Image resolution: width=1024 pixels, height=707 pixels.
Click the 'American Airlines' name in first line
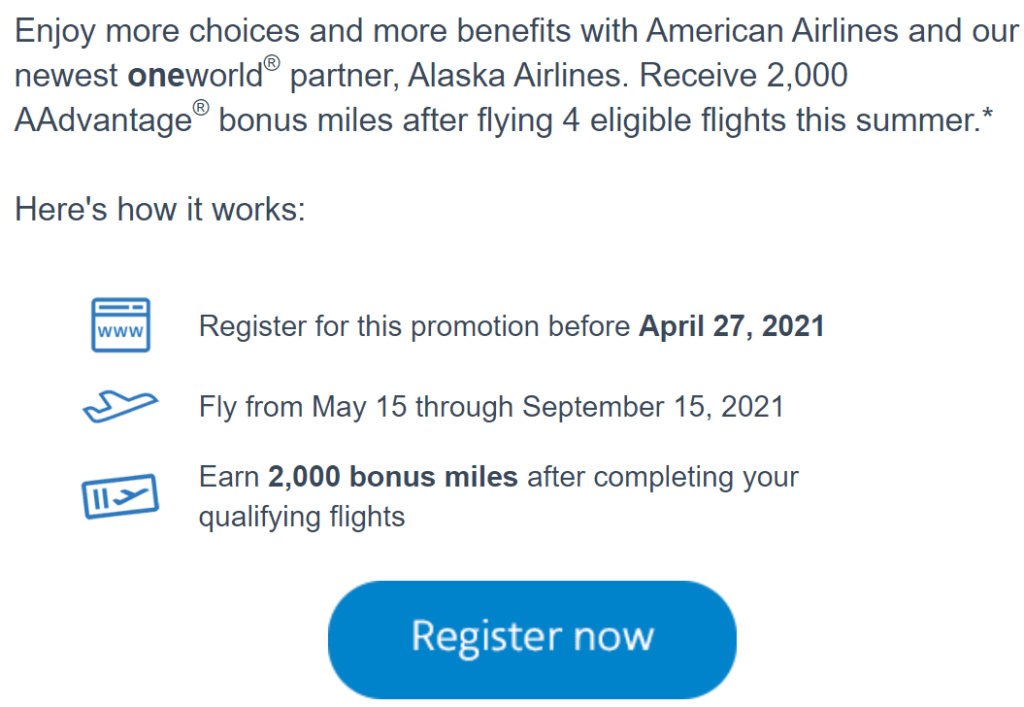[x=773, y=30]
